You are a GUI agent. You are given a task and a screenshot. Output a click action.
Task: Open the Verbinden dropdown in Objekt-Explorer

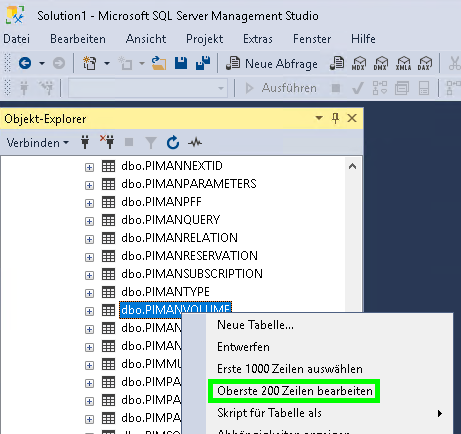pos(38,143)
